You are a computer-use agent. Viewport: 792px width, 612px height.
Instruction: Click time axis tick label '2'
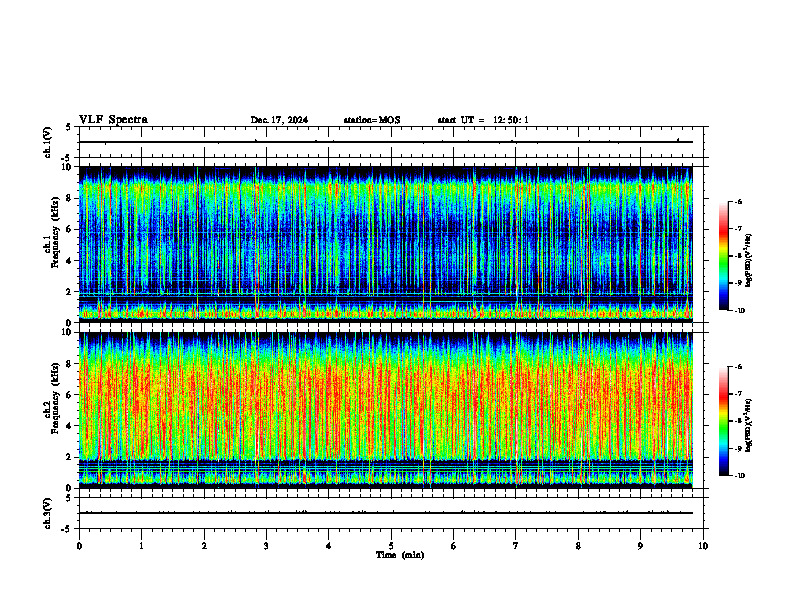(x=204, y=546)
